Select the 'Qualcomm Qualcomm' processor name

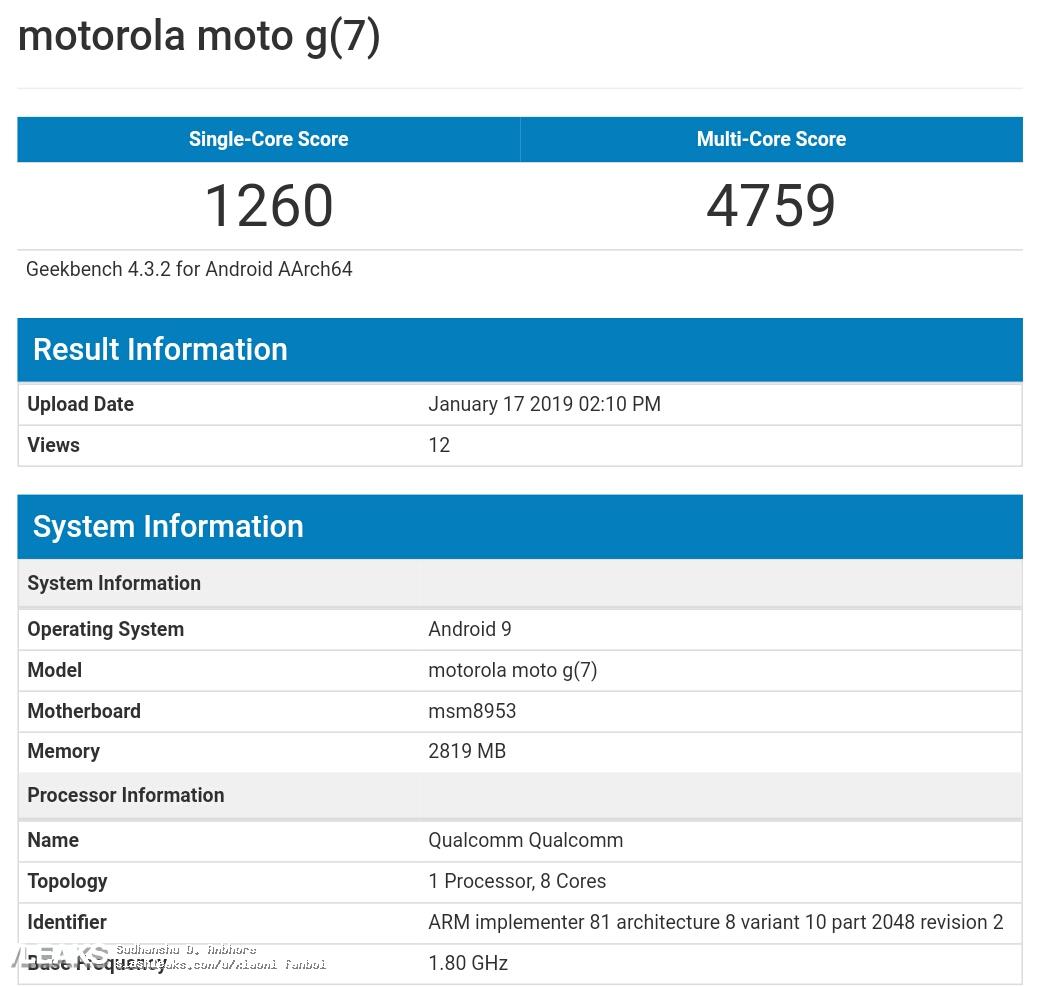click(x=525, y=840)
